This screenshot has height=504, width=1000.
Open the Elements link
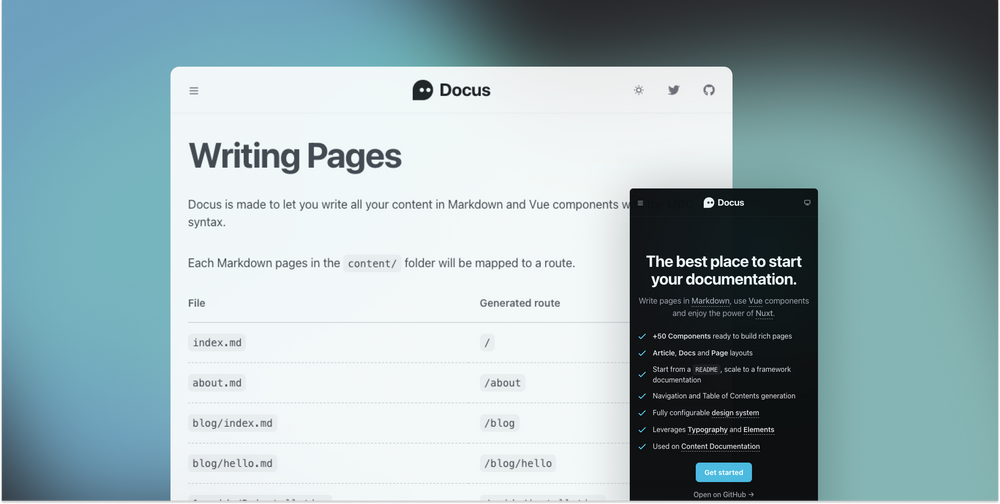[x=758, y=430]
